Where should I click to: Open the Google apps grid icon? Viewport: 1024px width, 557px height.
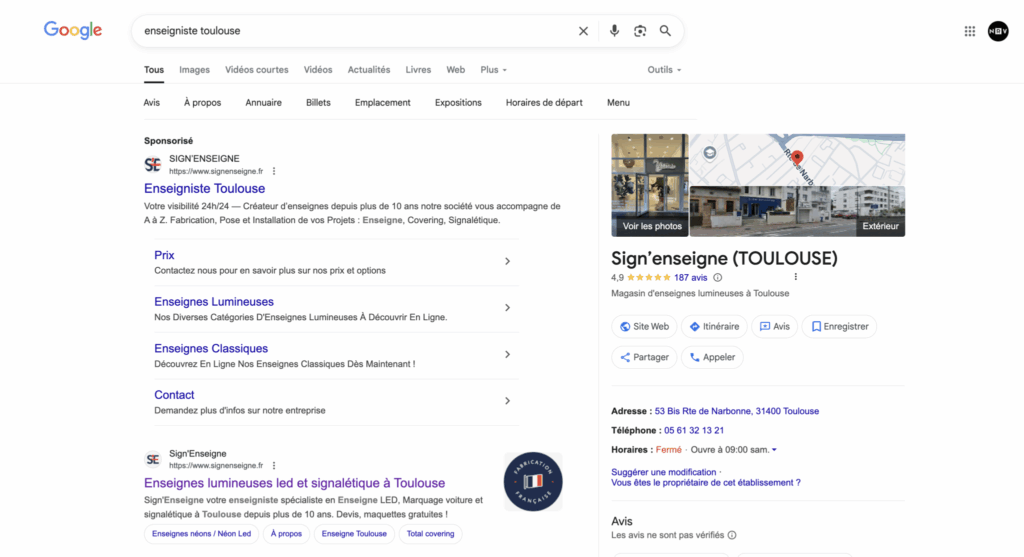click(970, 31)
